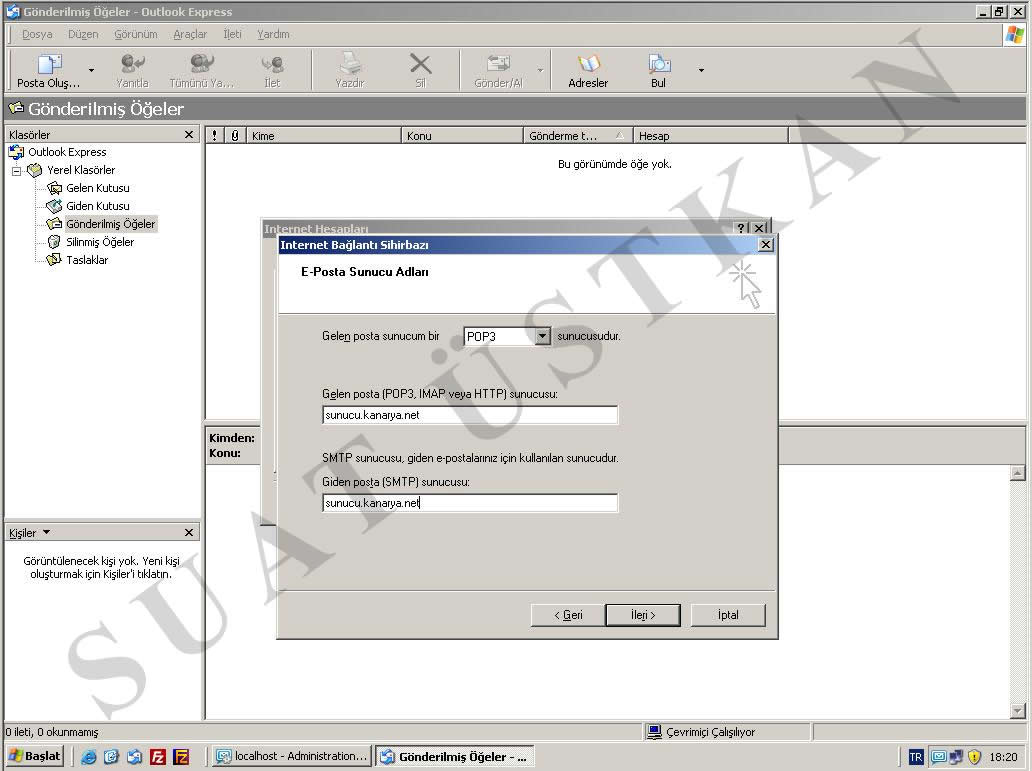The height and width of the screenshot is (771, 1032).
Task: Click the İptal cancel button
Action: [728, 615]
